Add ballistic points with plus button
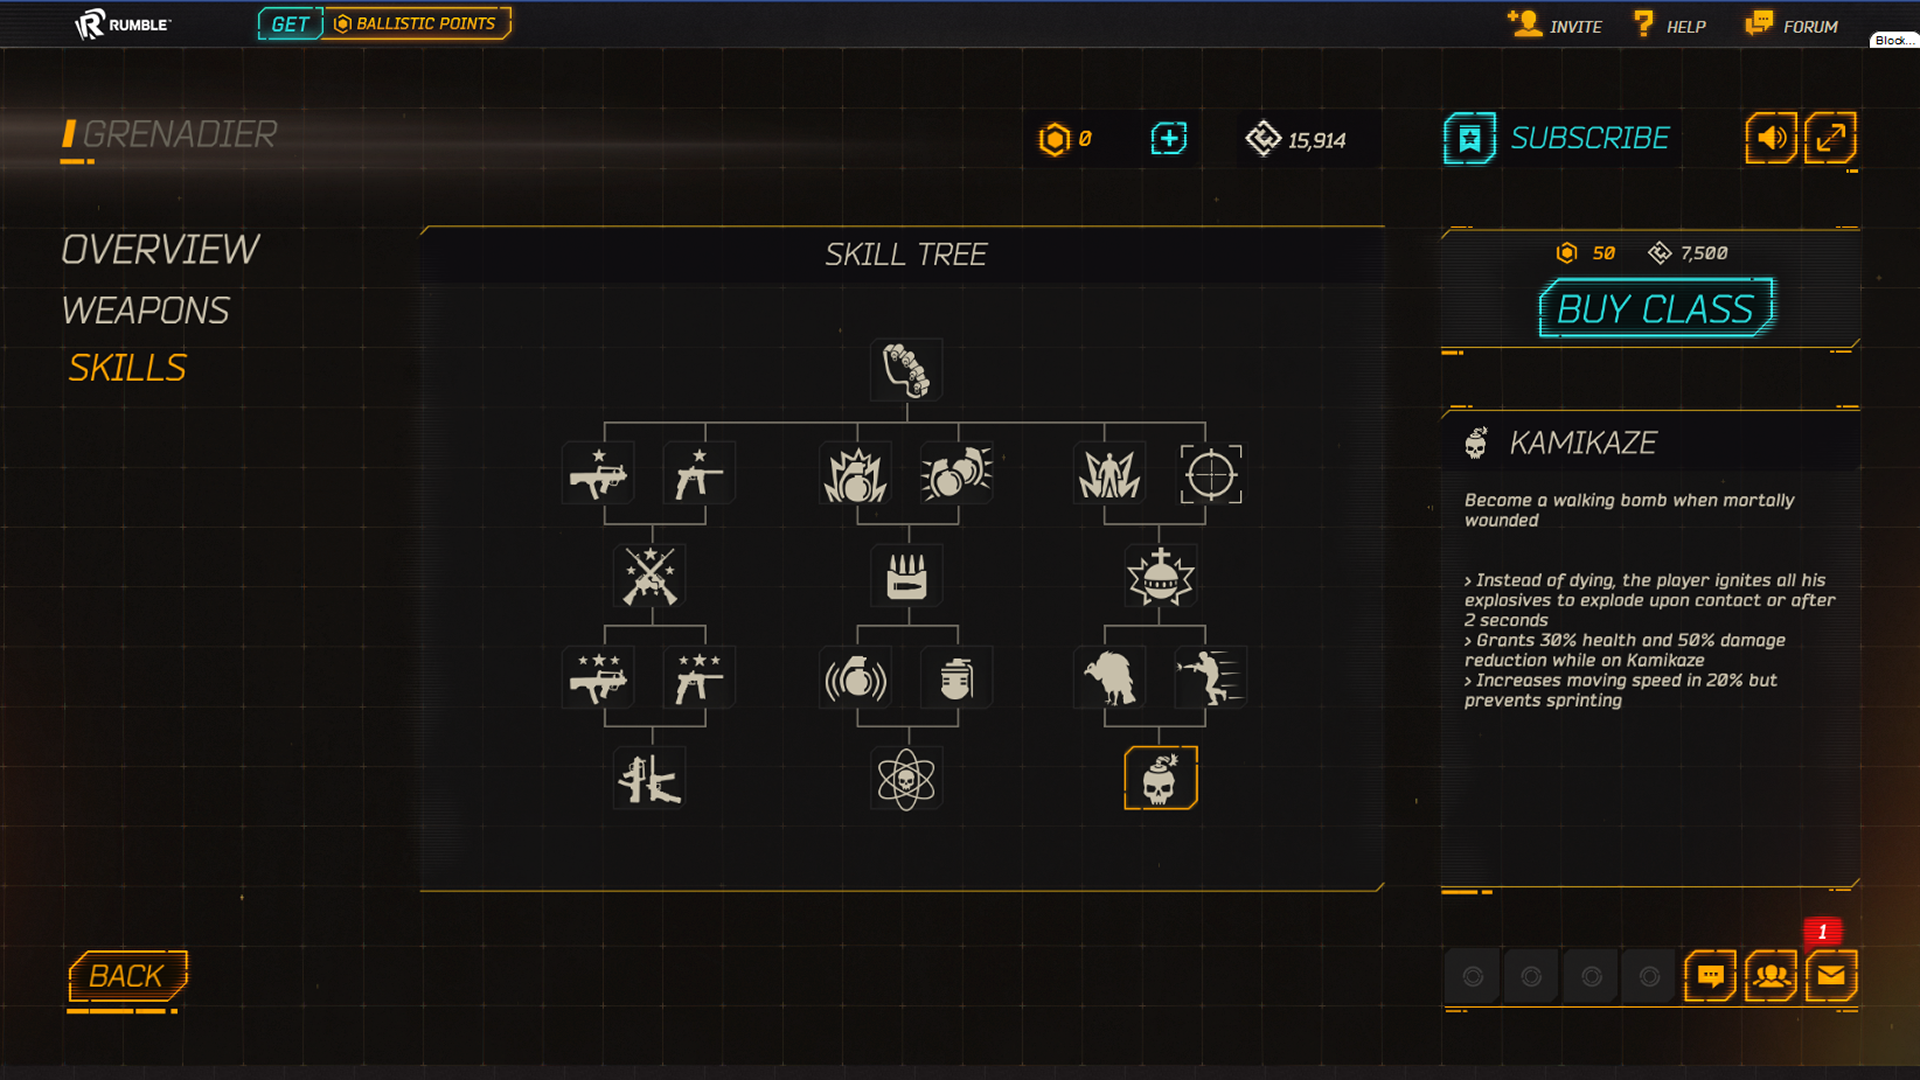Image resolution: width=1920 pixels, height=1080 pixels. 1168,138
